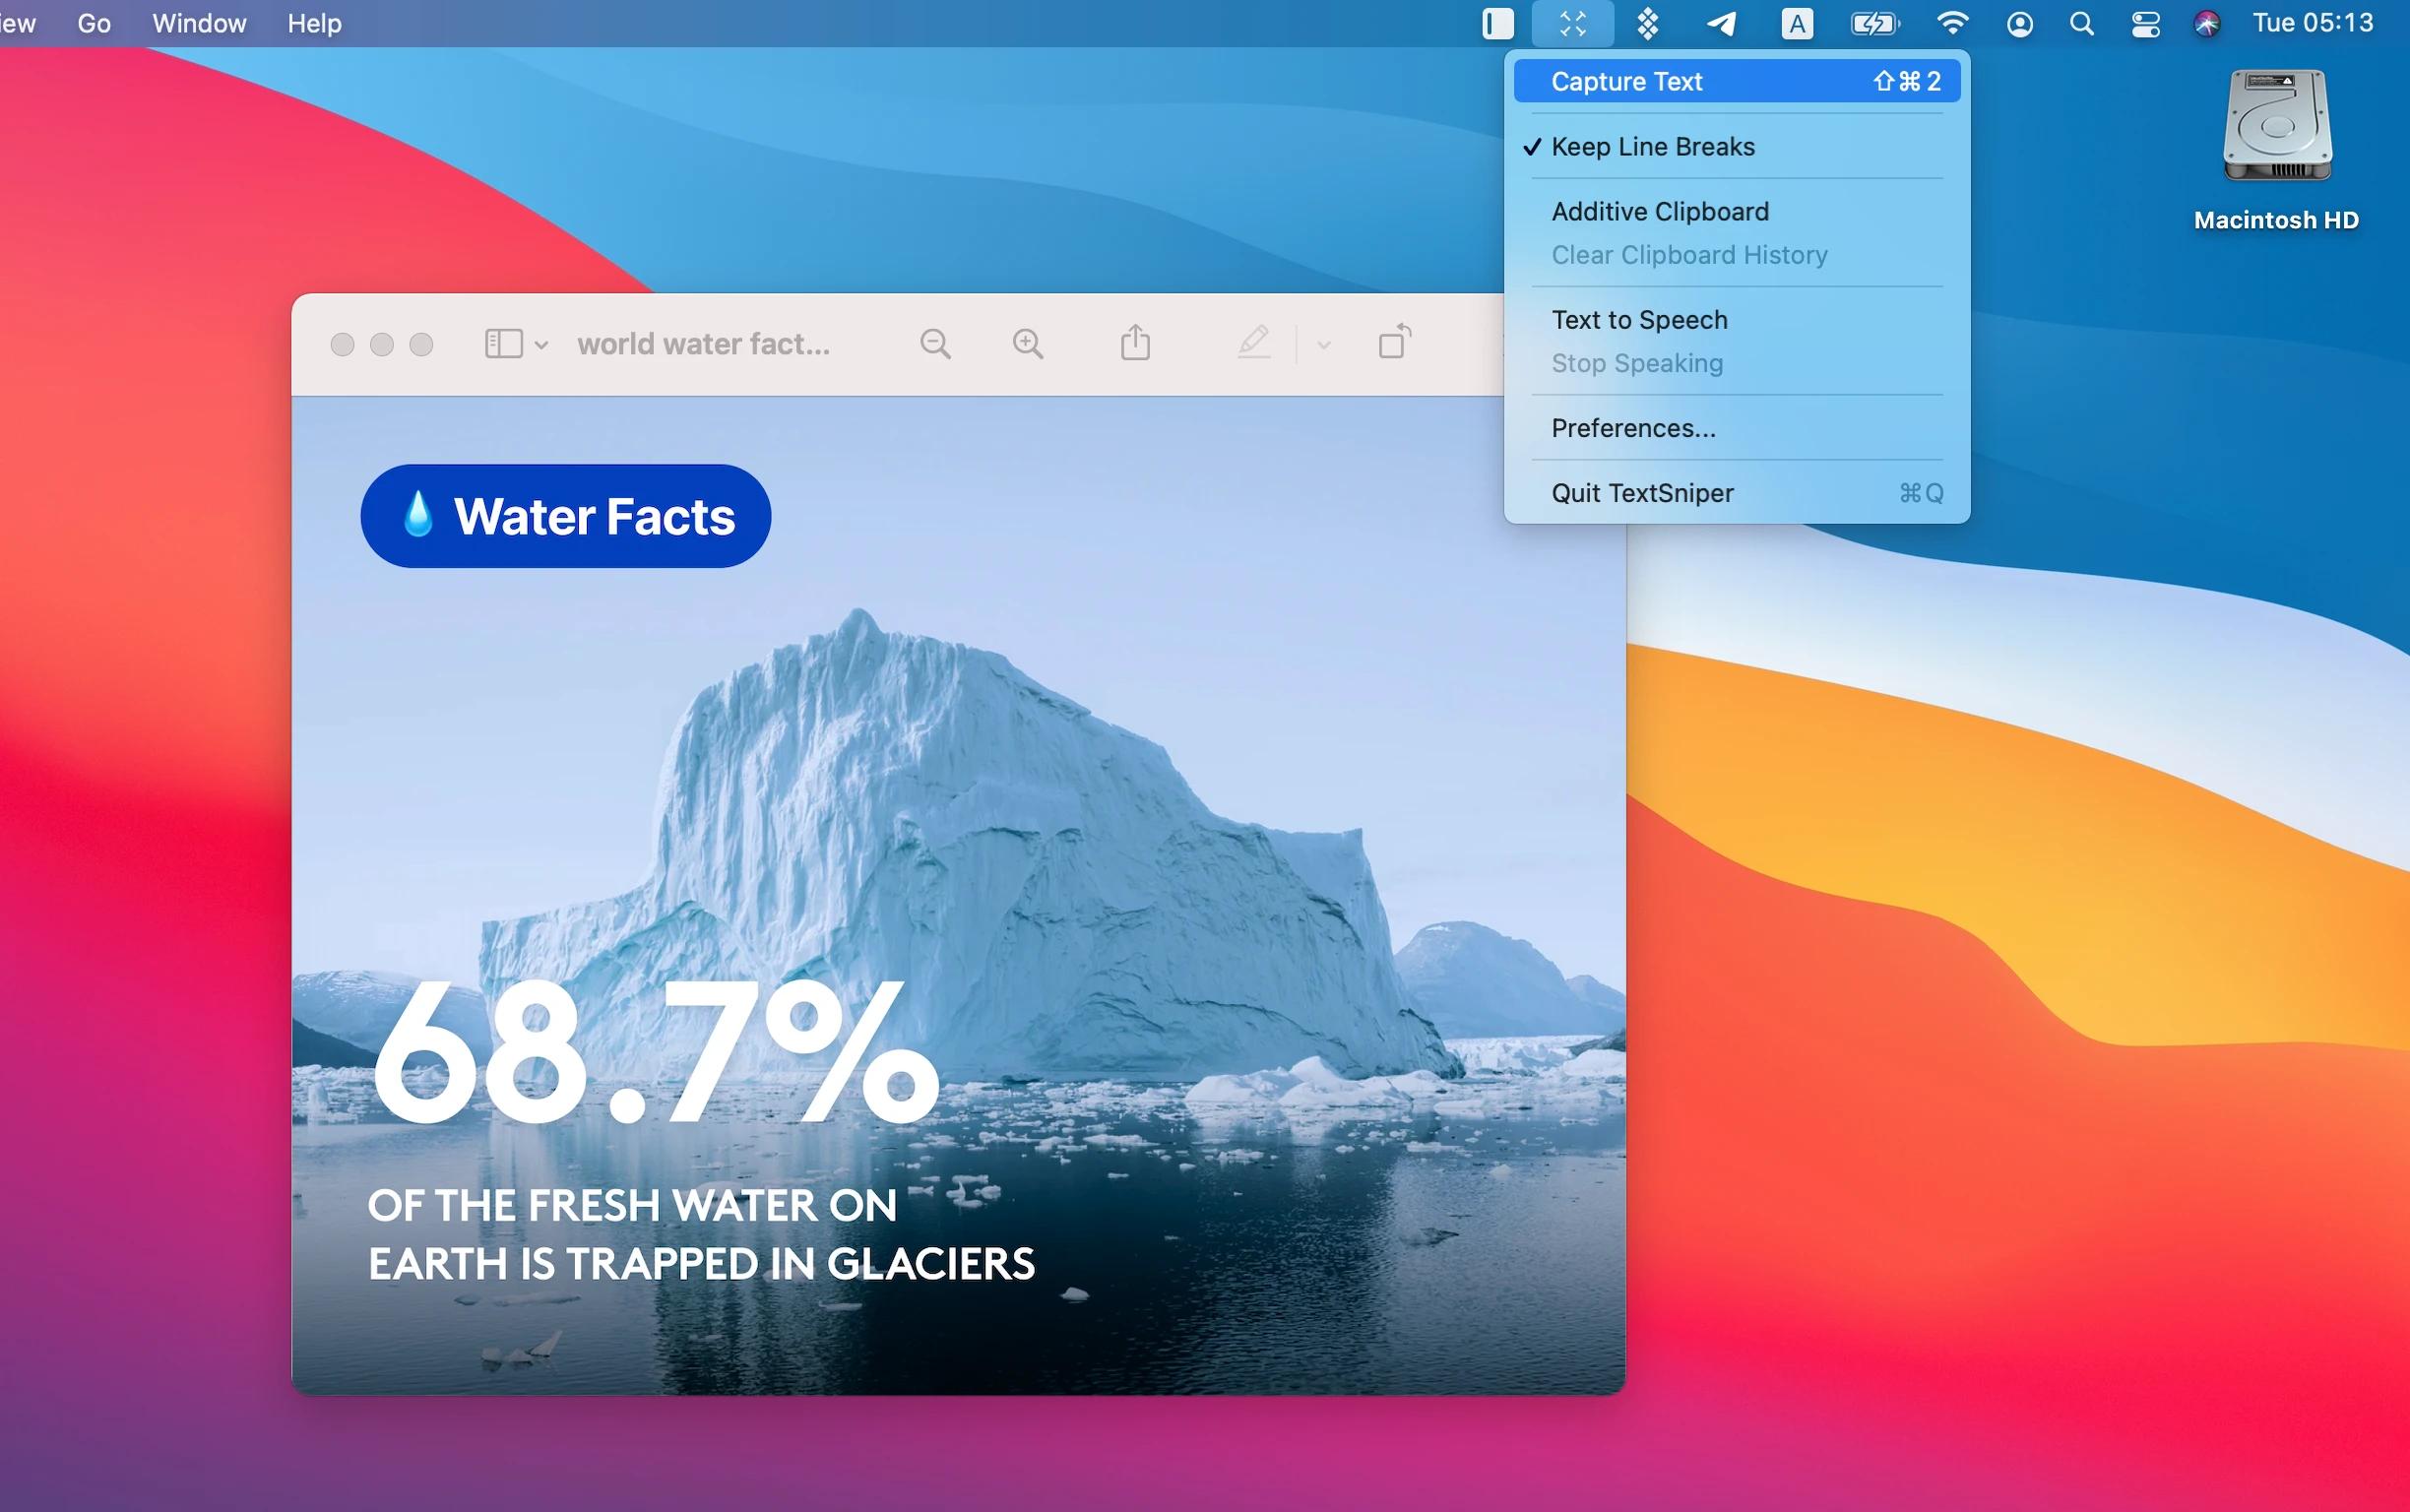Clear Clipboard History now
The width and height of the screenshot is (2410, 1512).
tap(1689, 254)
